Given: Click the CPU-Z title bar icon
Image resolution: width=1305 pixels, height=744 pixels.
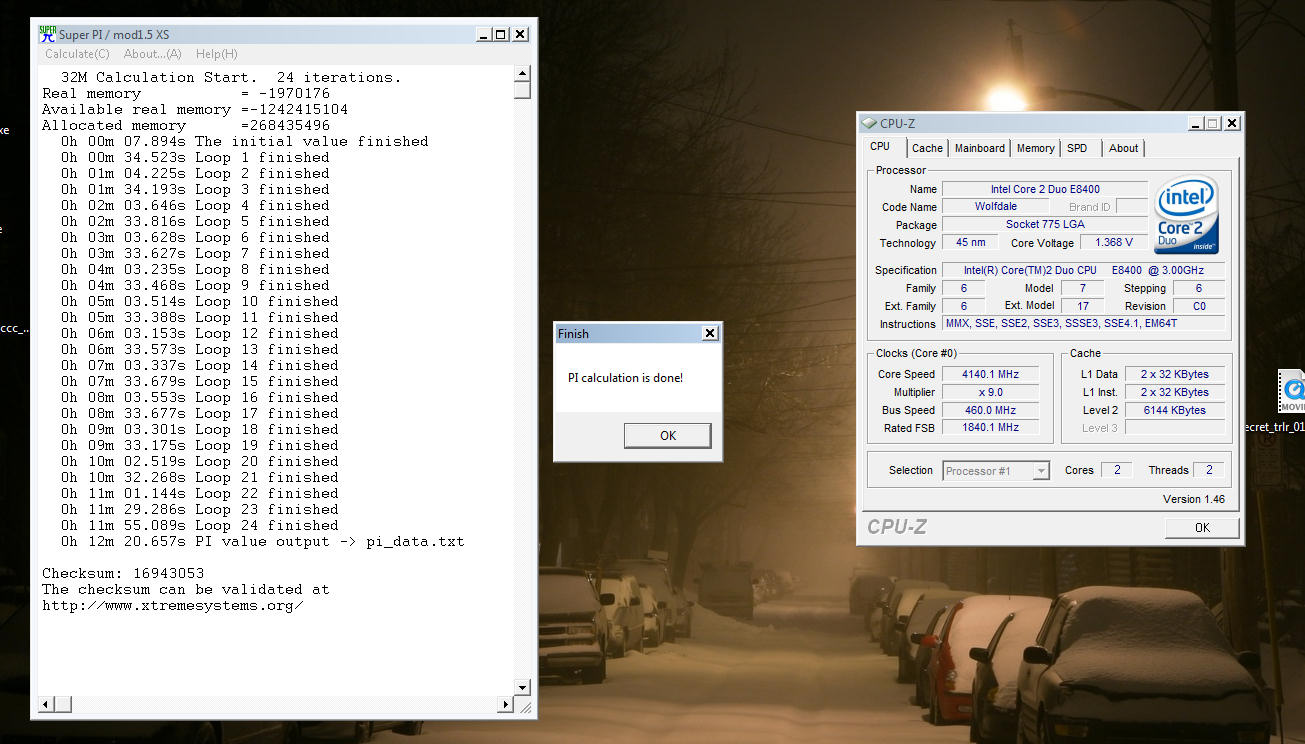Looking at the screenshot, I should pos(869,123).
